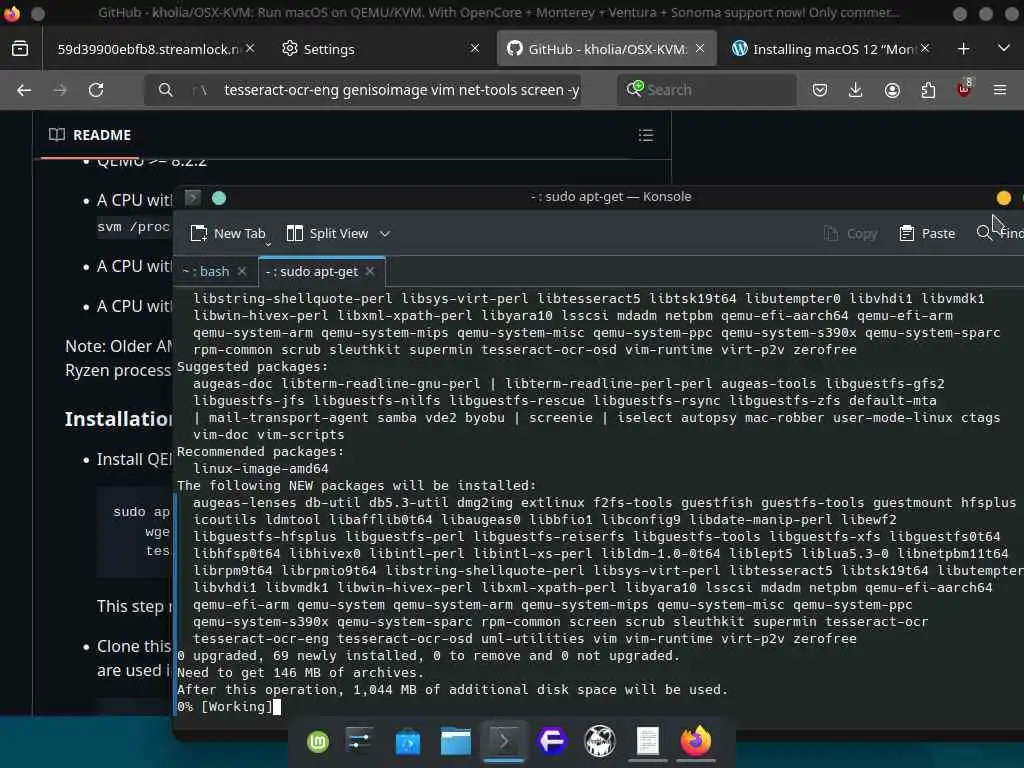Screen dimensions: 1024x768
Task: Open the text document dock icon
Action: pos(648,741)
